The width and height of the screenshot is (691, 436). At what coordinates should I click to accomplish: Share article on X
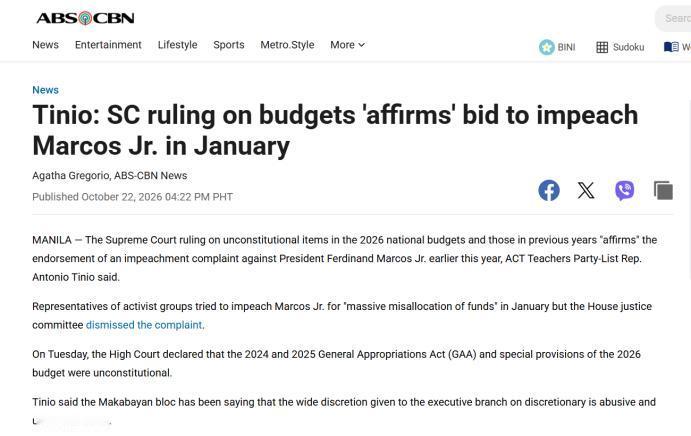click(x=586, y=190)
